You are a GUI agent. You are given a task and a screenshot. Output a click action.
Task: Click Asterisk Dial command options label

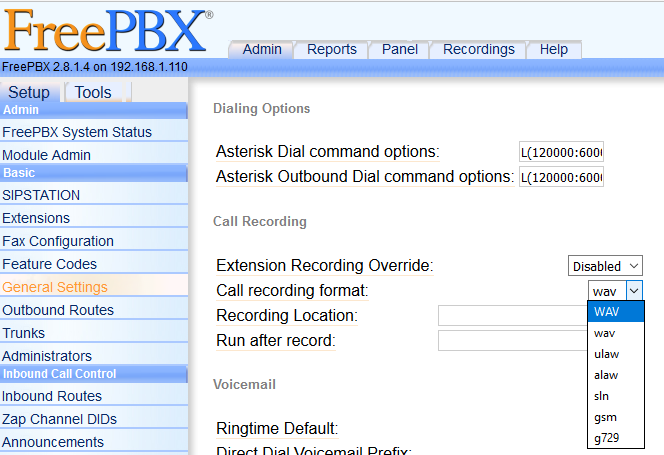coord(328,152)
